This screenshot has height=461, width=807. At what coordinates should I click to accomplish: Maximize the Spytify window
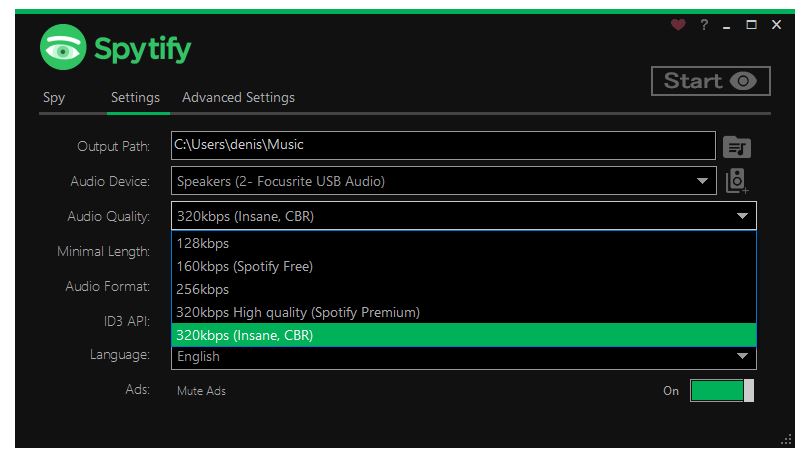click(x=751, y=24)
